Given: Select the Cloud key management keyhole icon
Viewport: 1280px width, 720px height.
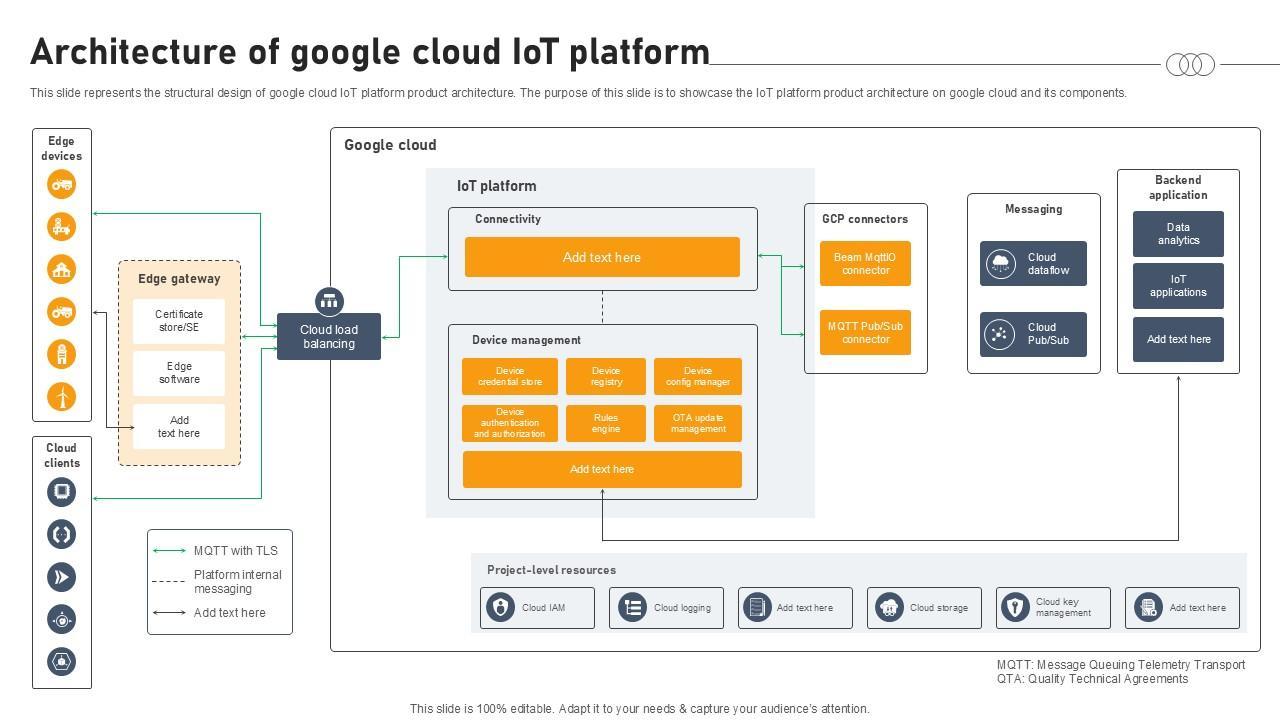Looking at the screenshot, I should tap(1015, 607).
